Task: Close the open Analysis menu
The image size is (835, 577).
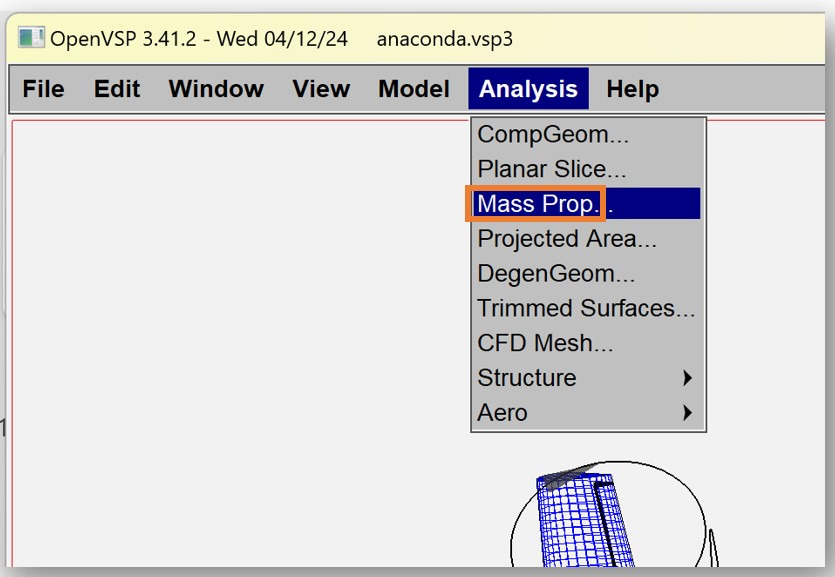Action: coord(528,89)
